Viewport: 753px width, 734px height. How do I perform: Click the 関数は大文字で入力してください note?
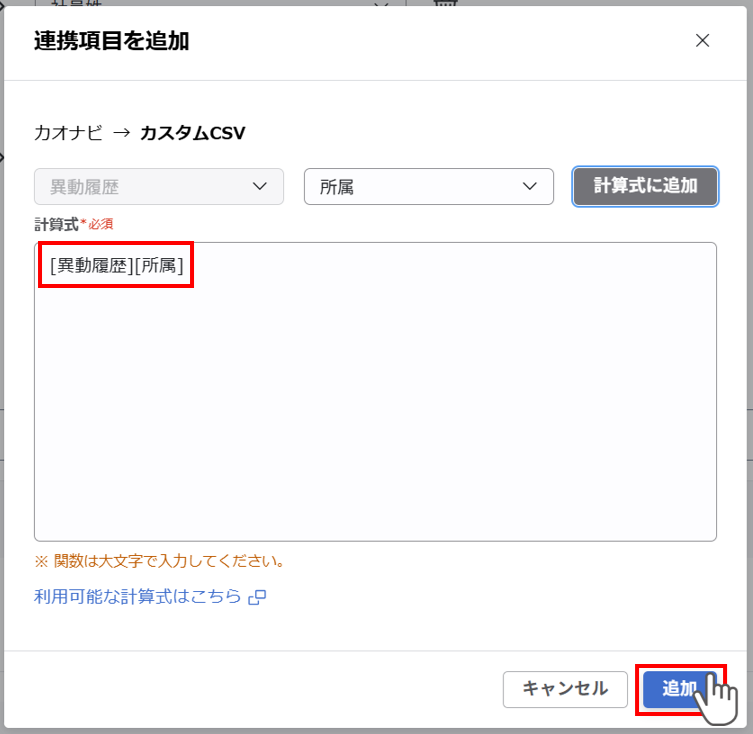[x=160, y=561]
